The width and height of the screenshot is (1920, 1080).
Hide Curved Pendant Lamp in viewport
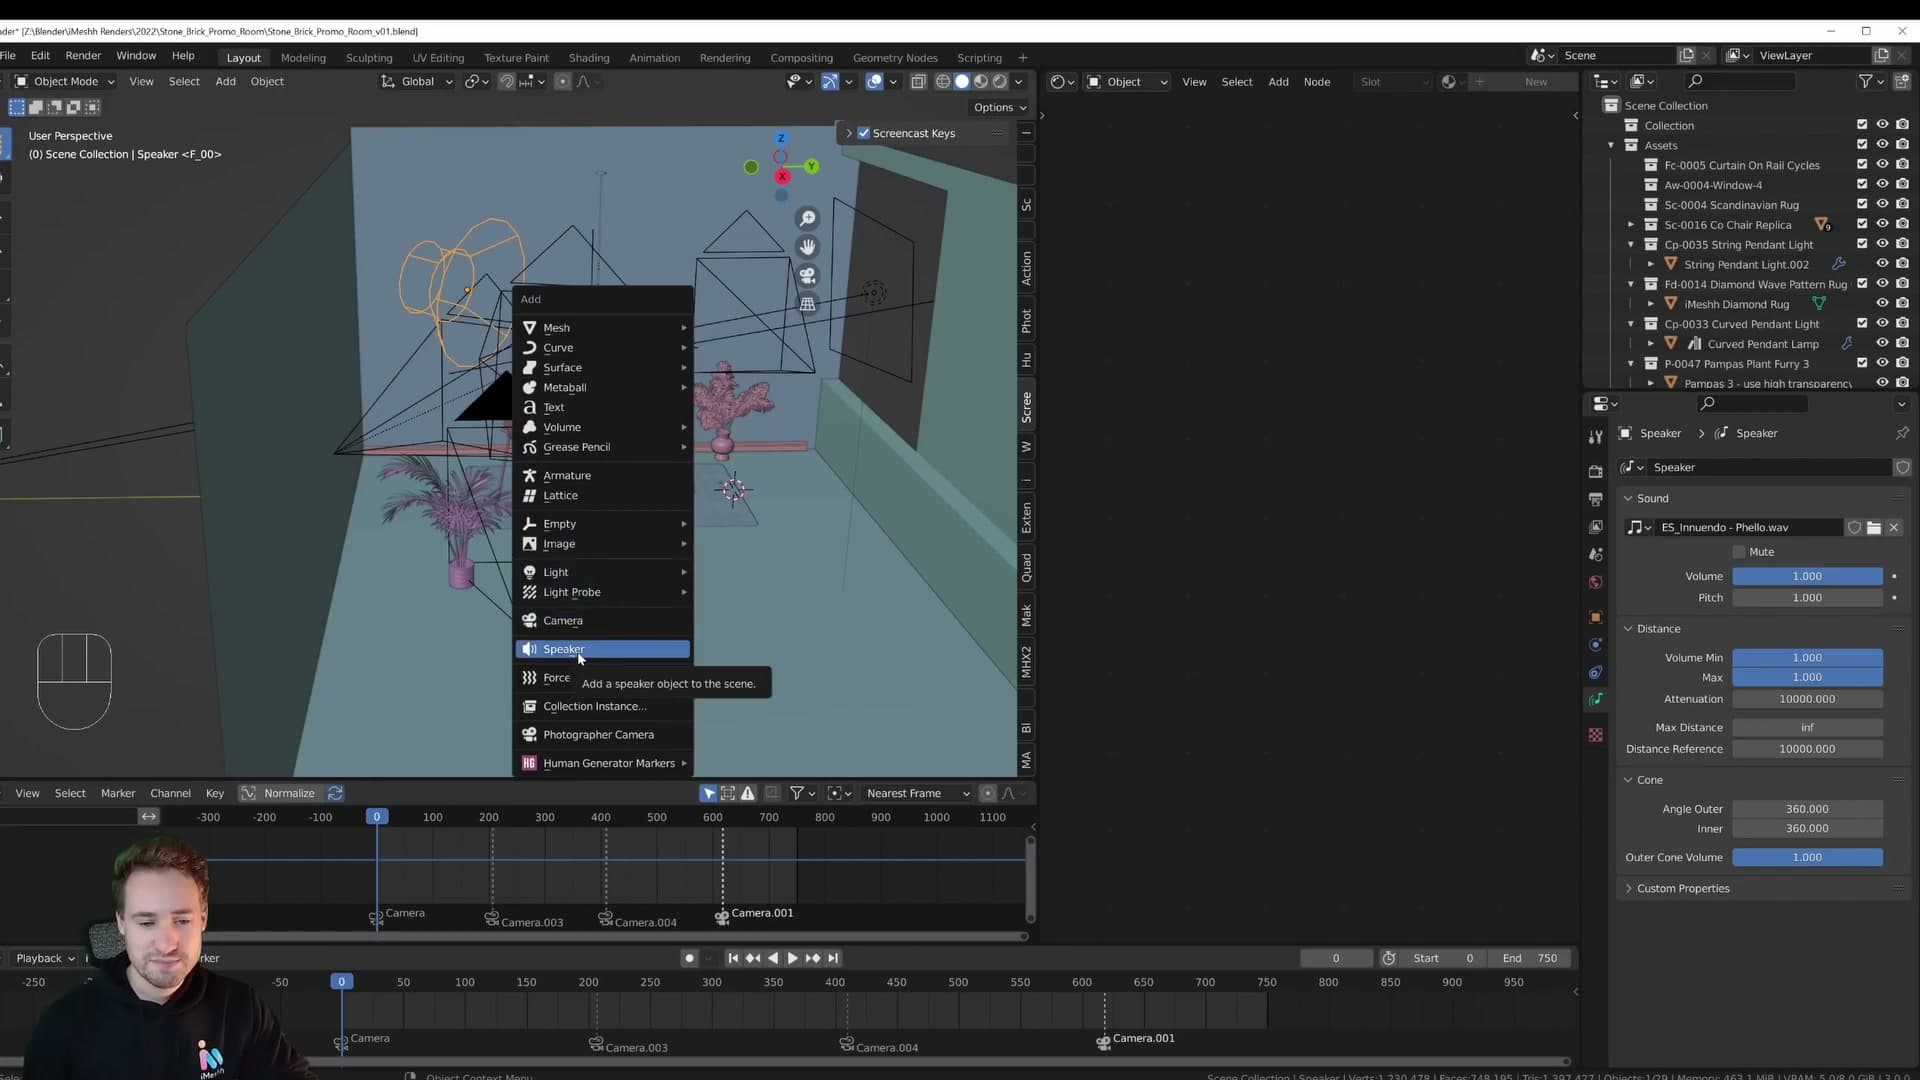[1882, 344]
